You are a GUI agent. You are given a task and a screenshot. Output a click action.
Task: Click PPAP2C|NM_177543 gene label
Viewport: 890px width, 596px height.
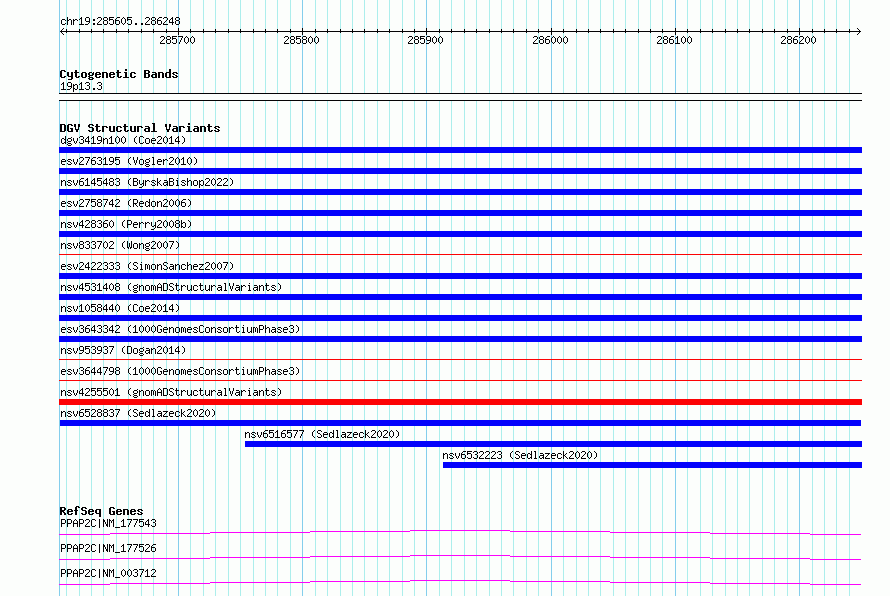[108, 523]
